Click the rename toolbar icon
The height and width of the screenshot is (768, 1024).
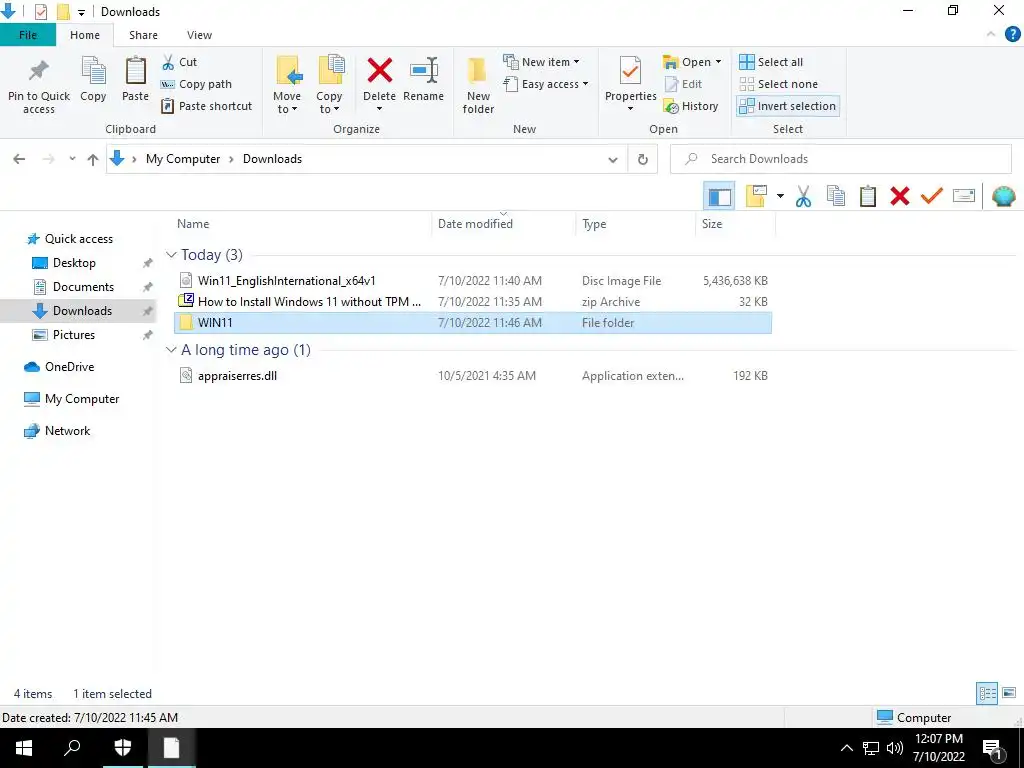tap(964, 196)
